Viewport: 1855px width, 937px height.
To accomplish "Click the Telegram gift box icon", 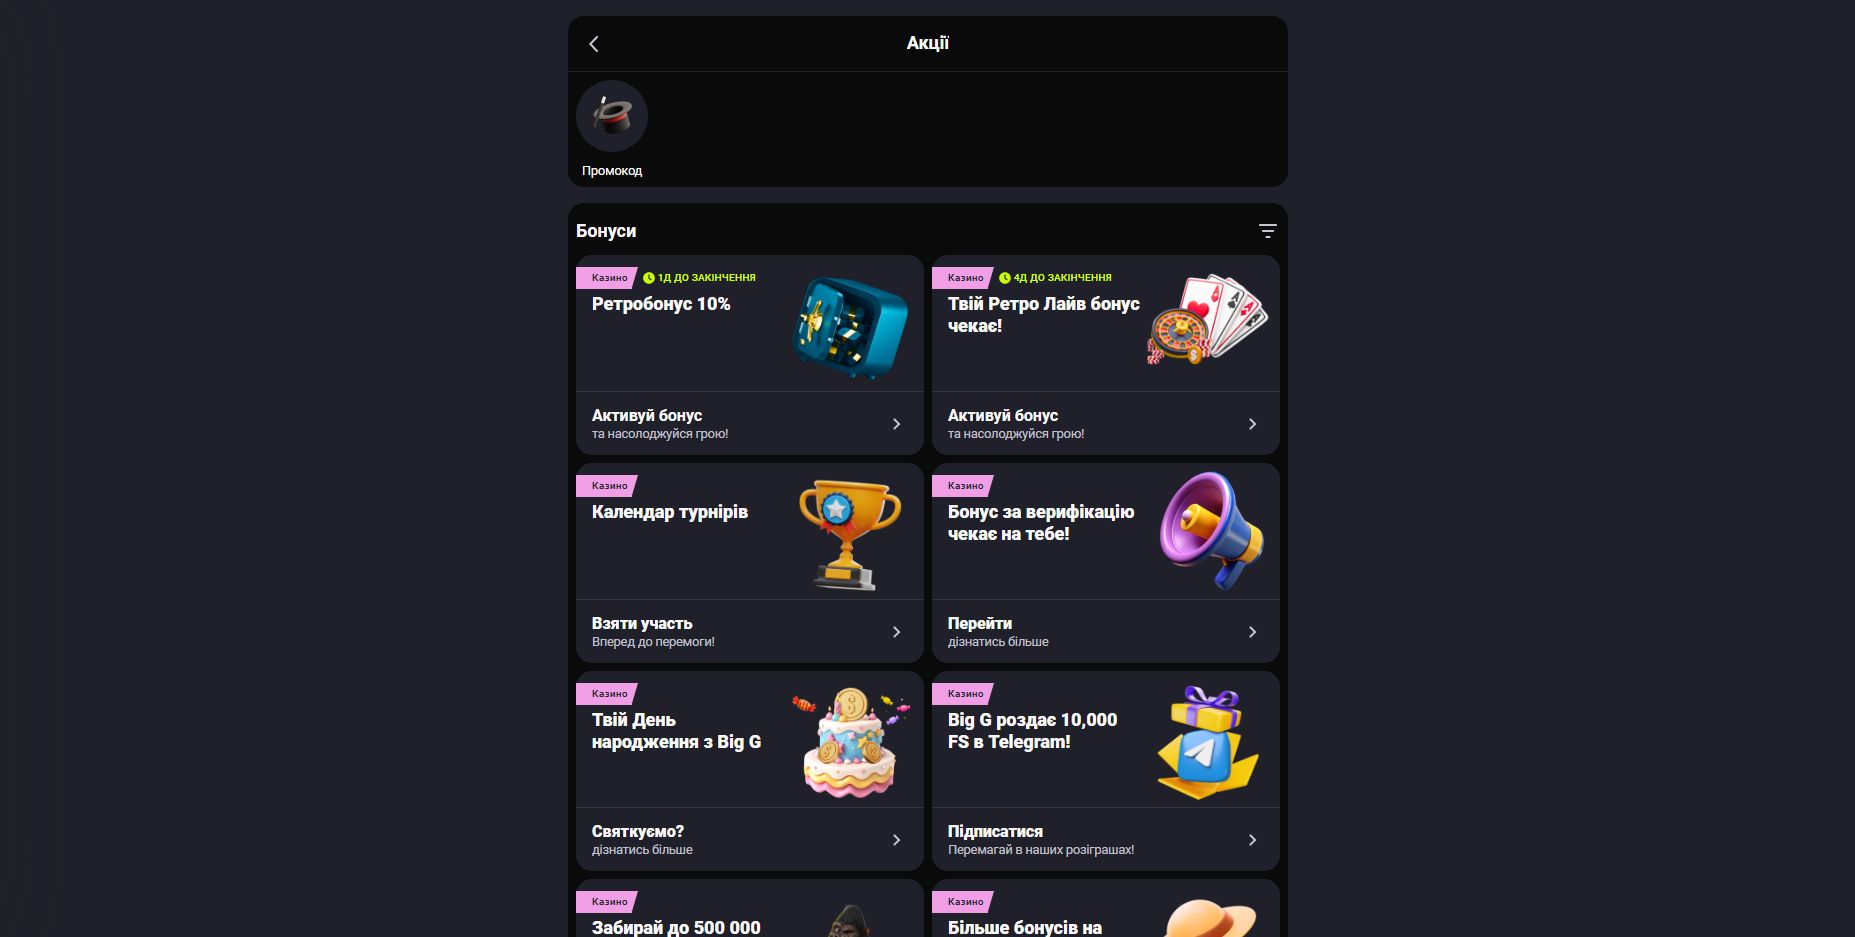I will coord(1208,742).
